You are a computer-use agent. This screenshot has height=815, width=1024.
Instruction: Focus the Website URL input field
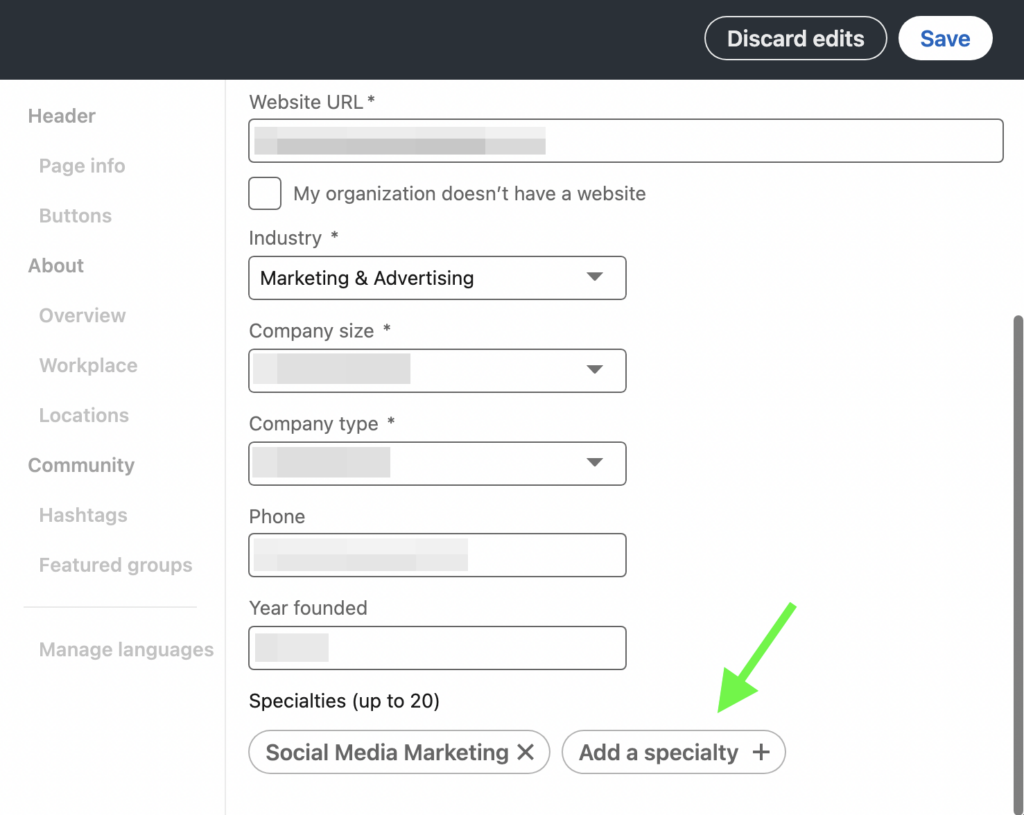626,140
